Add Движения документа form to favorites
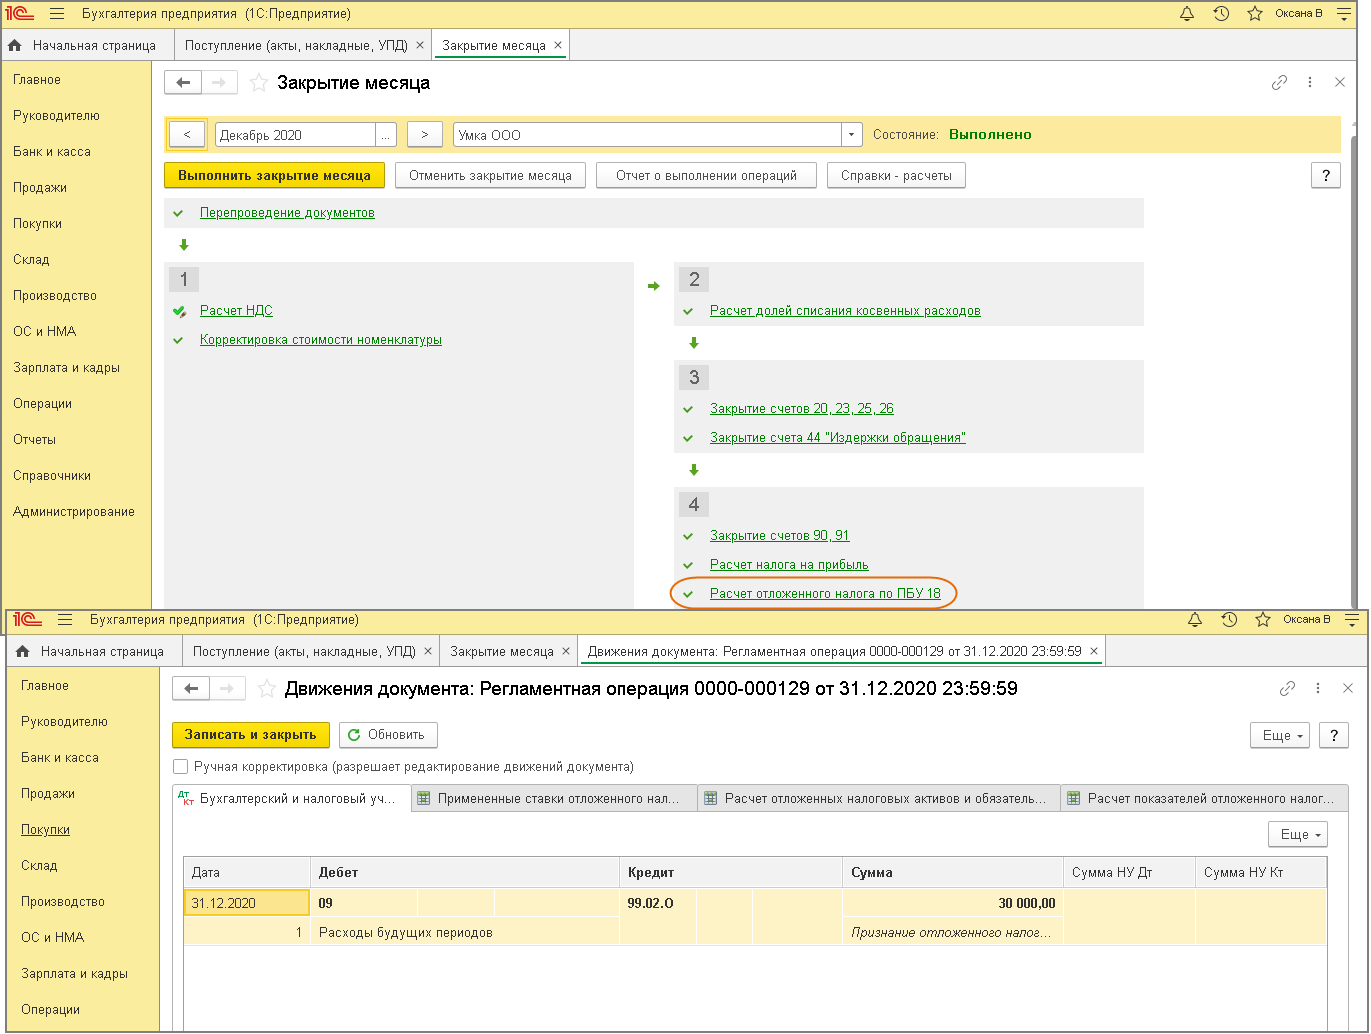The height and width of the screenshot is (1034, 1371). coord(267,688)
